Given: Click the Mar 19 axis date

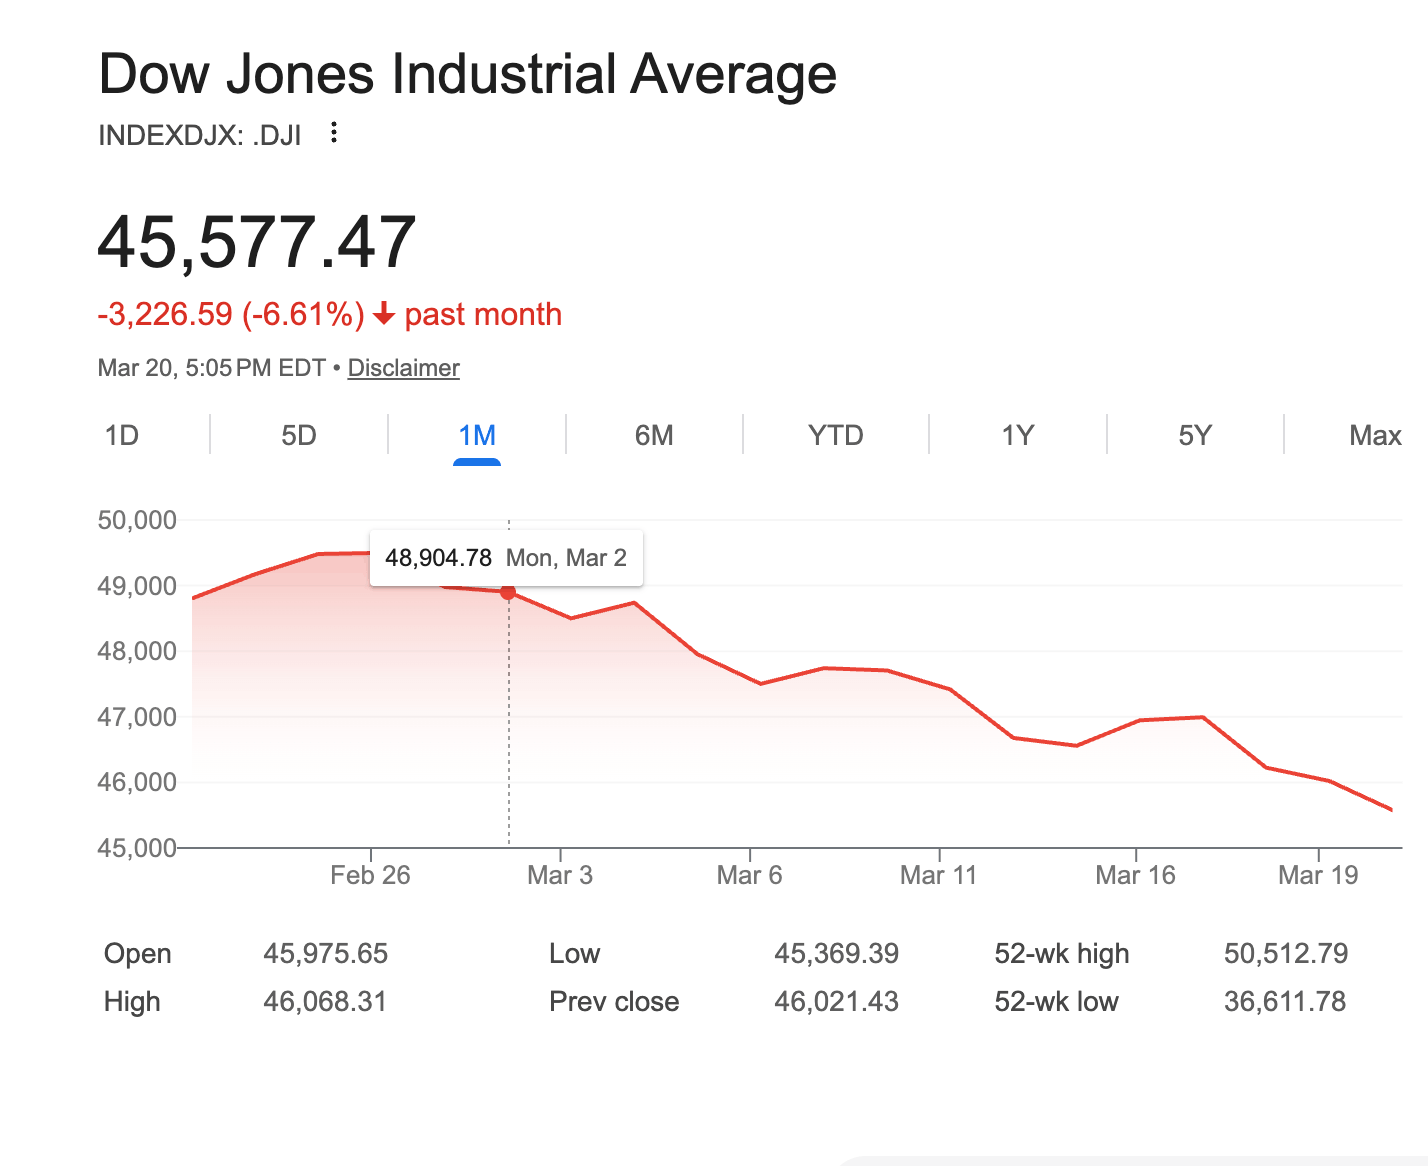Looking at the screenshot, I should point(1318,876).
